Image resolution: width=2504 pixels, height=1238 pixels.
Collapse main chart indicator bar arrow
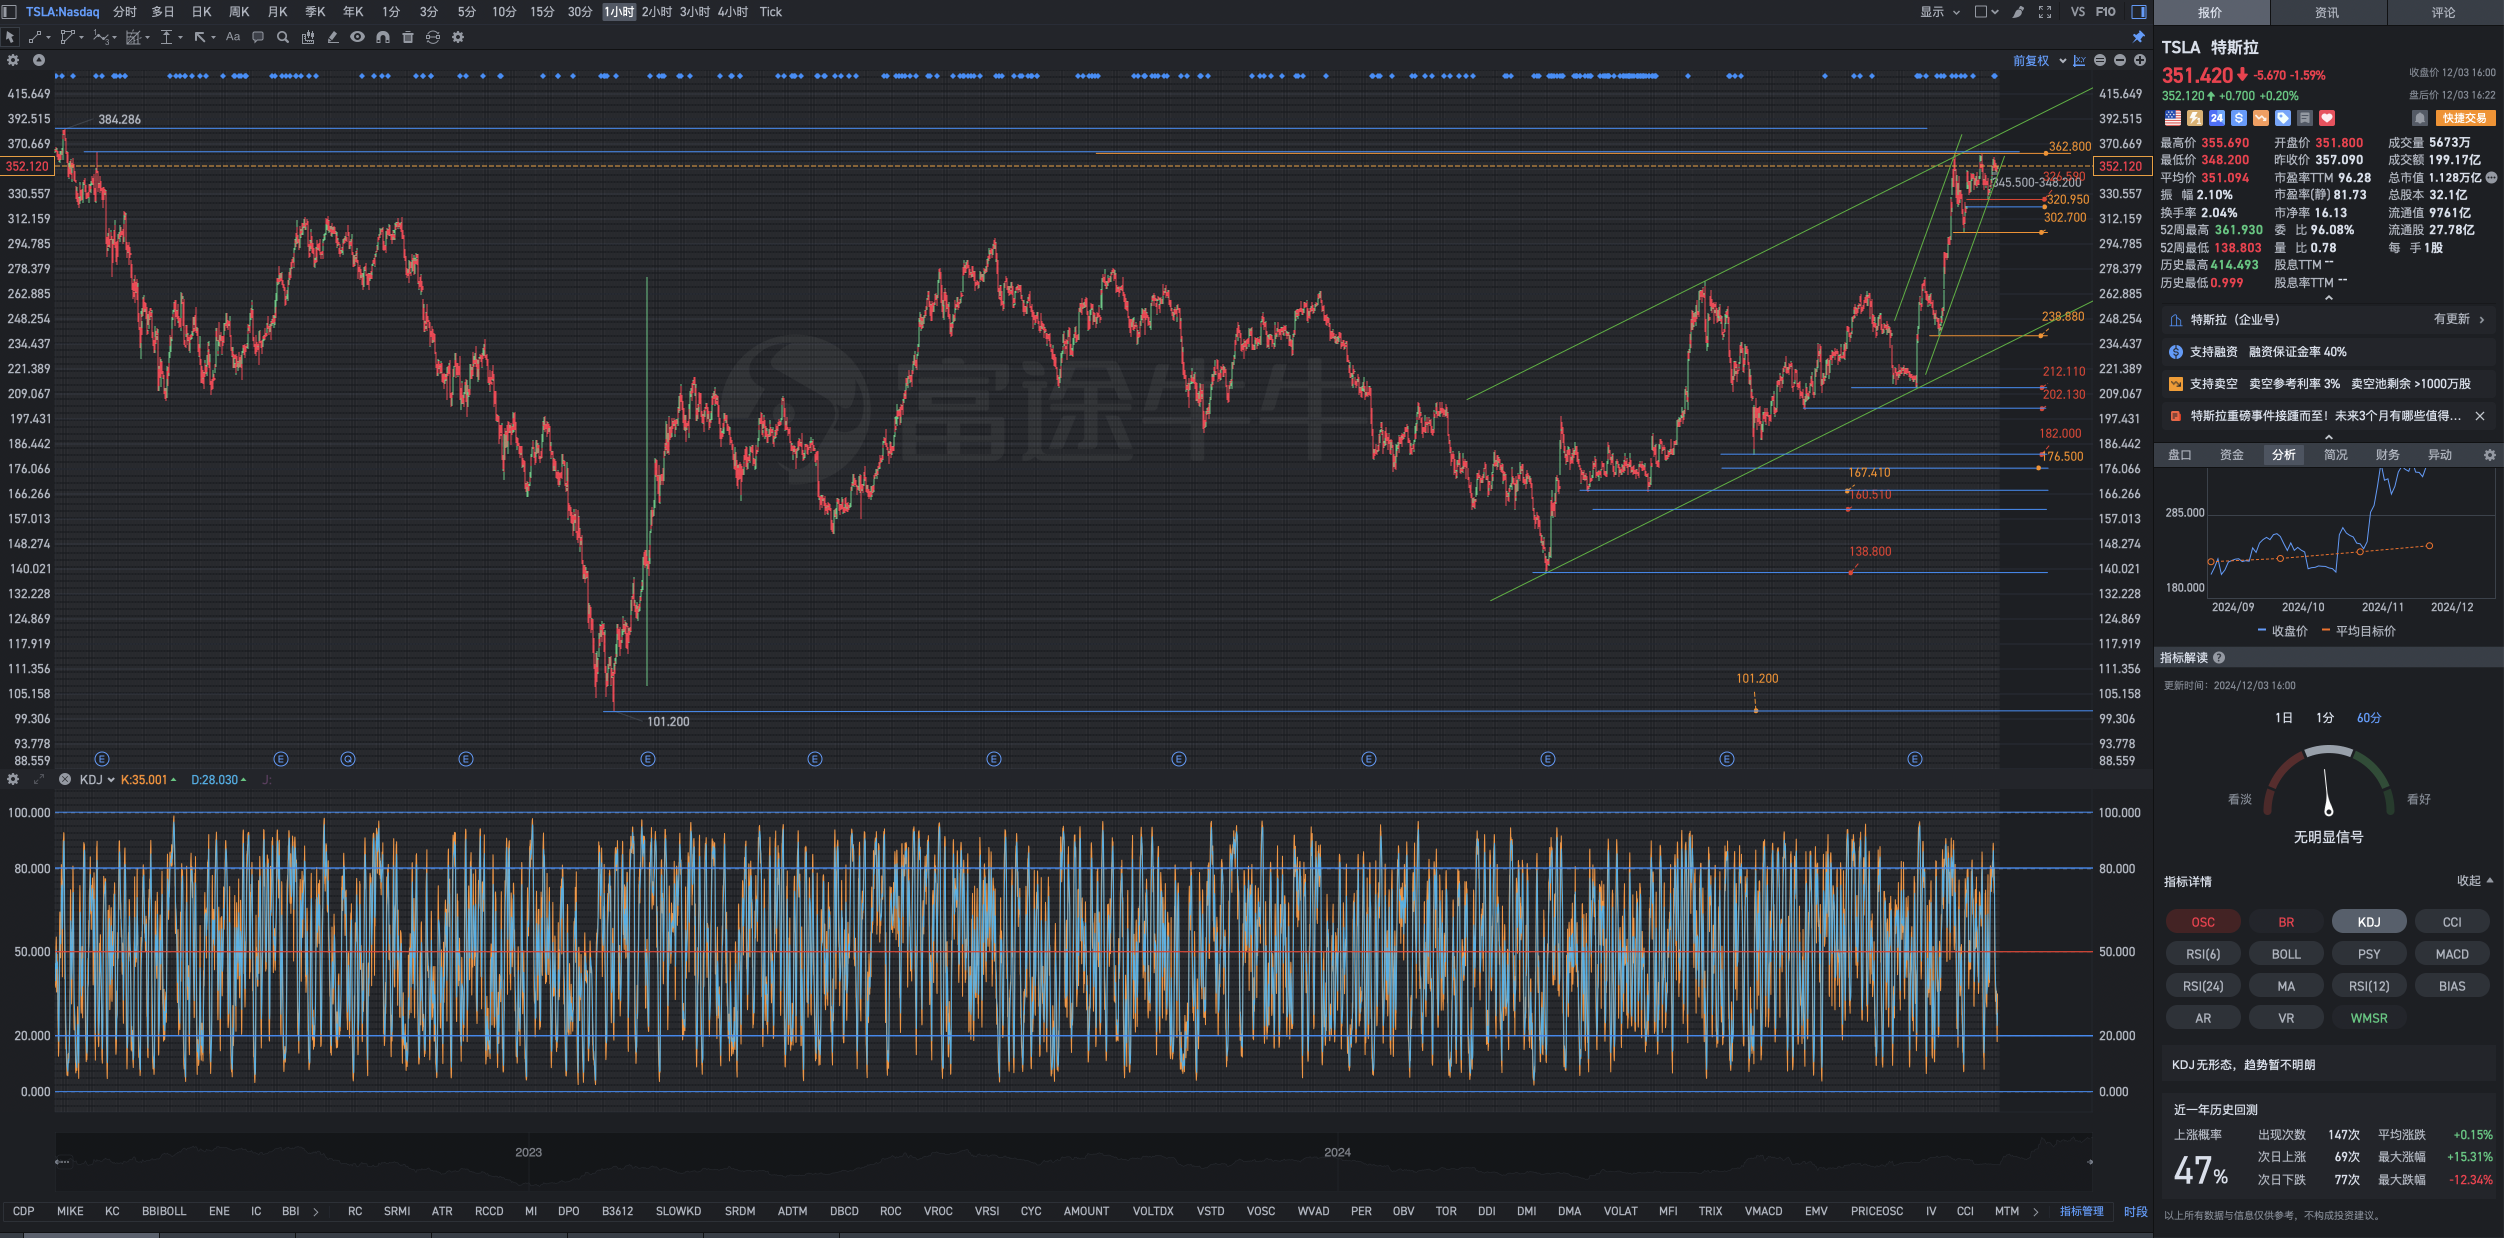point(39,60)
